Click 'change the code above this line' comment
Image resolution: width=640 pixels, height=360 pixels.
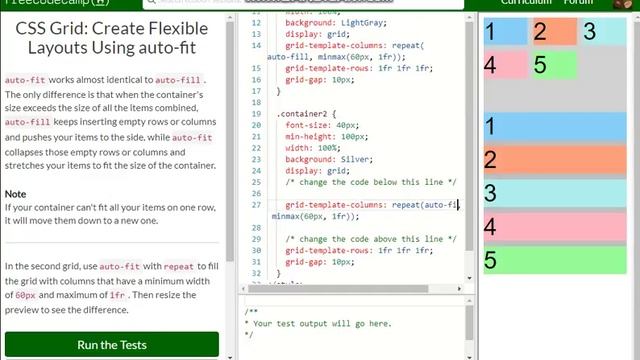pyautogui.click(x=371, y=239)
